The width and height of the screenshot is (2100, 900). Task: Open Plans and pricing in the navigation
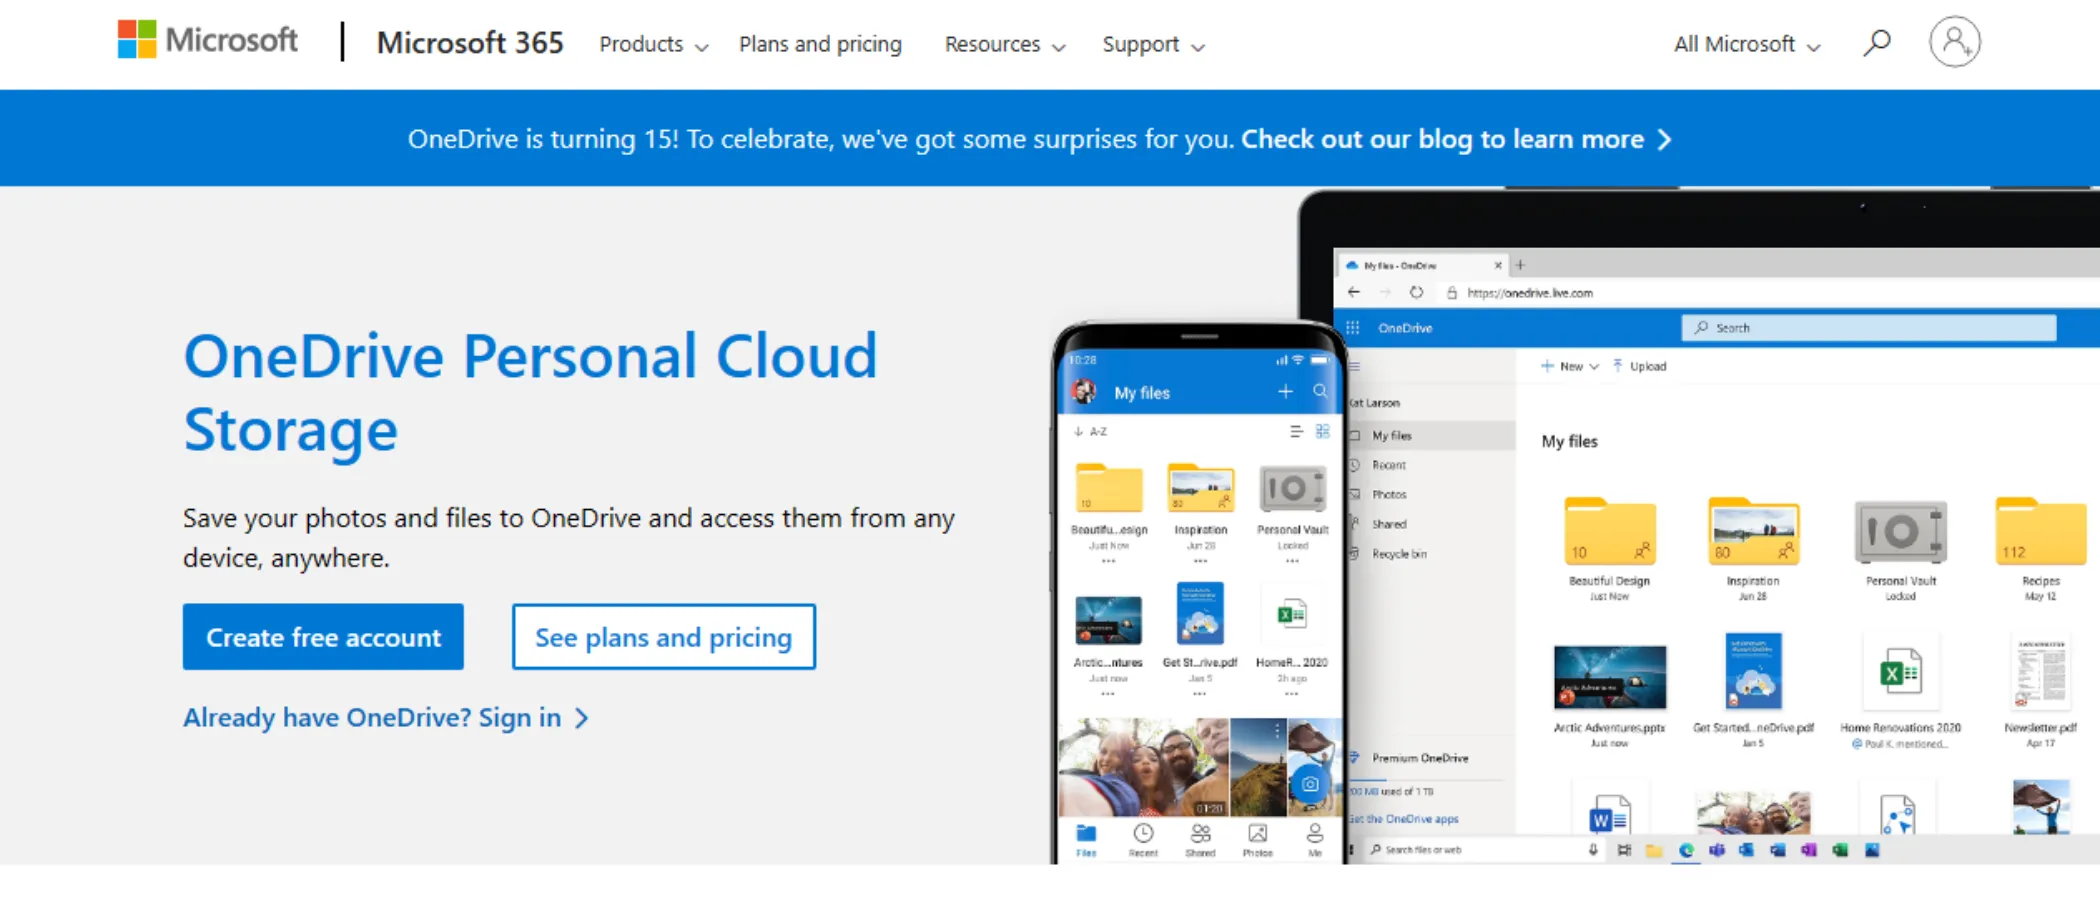coord(820,45)
